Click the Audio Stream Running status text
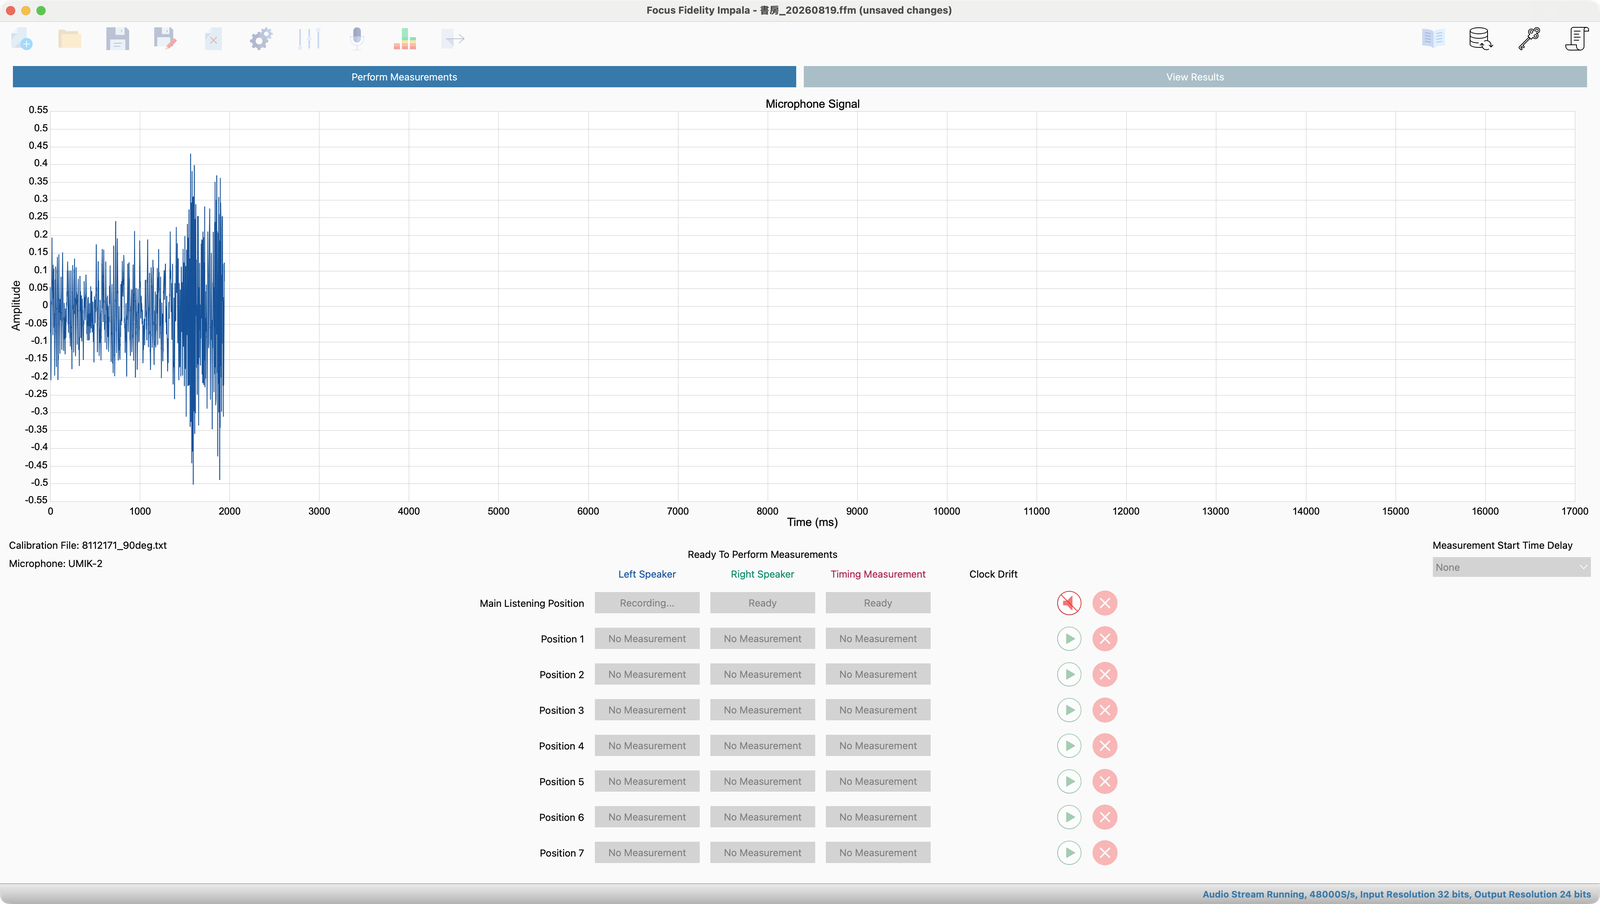 click(1396, 894)
